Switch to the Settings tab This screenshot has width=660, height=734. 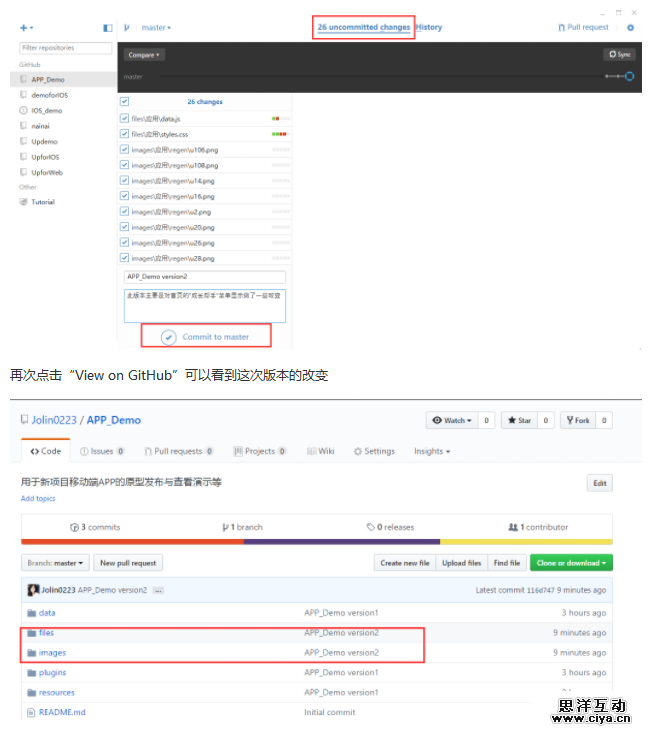374,451
